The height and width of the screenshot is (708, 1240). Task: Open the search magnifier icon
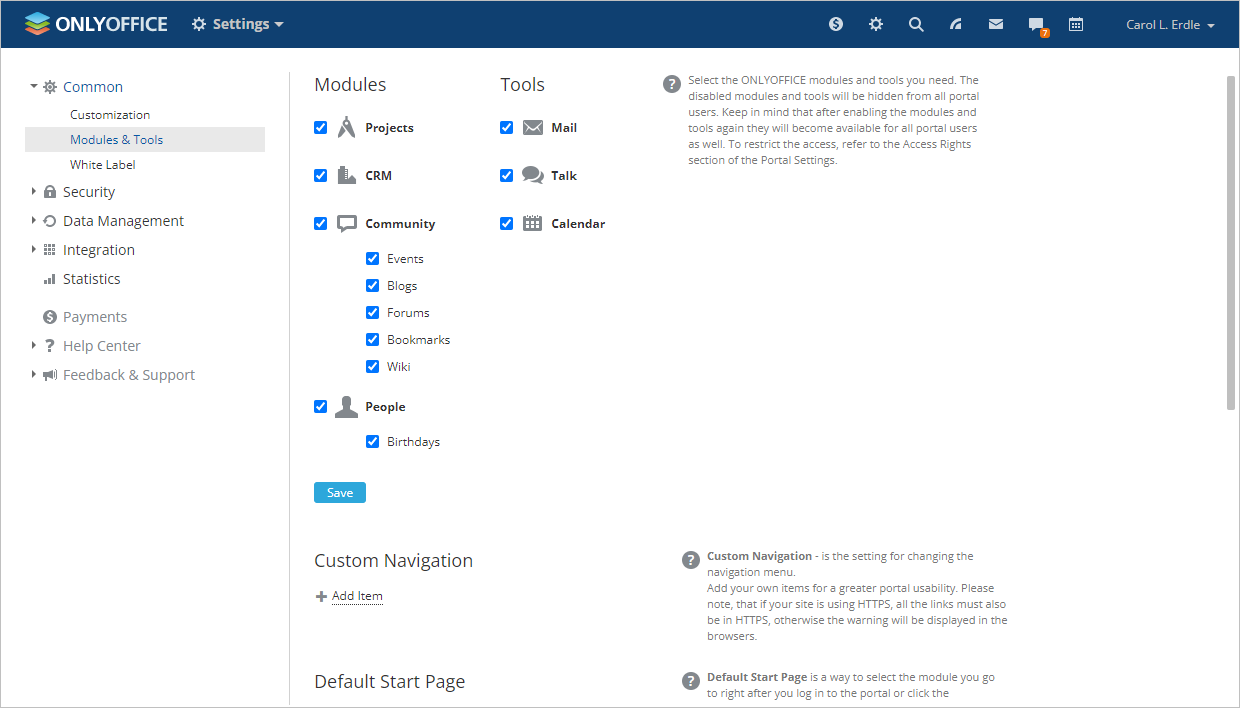[916, 24]
